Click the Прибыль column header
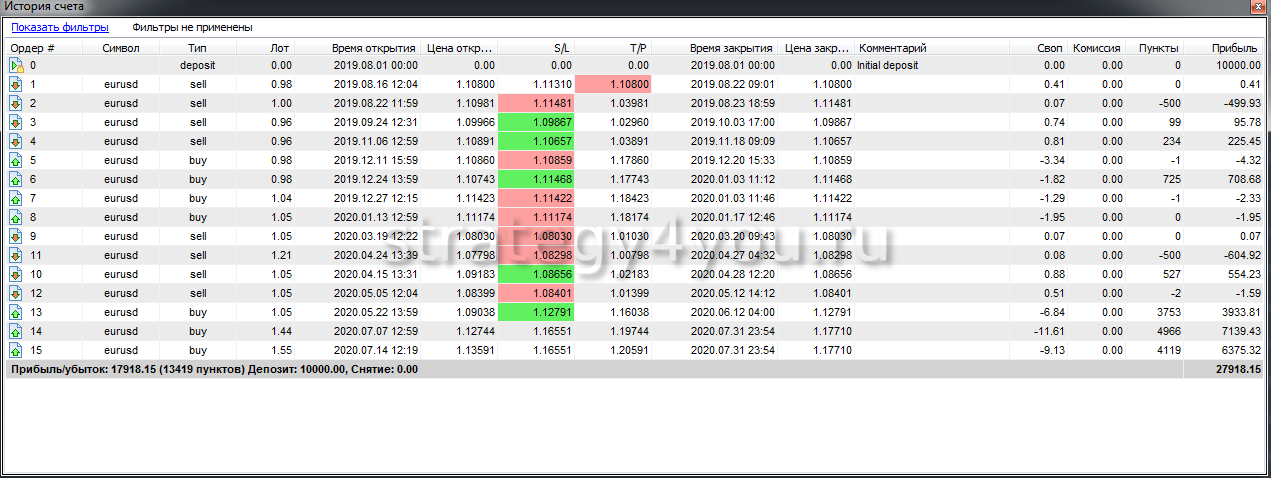The image size is (1271, 478). 1234,47
